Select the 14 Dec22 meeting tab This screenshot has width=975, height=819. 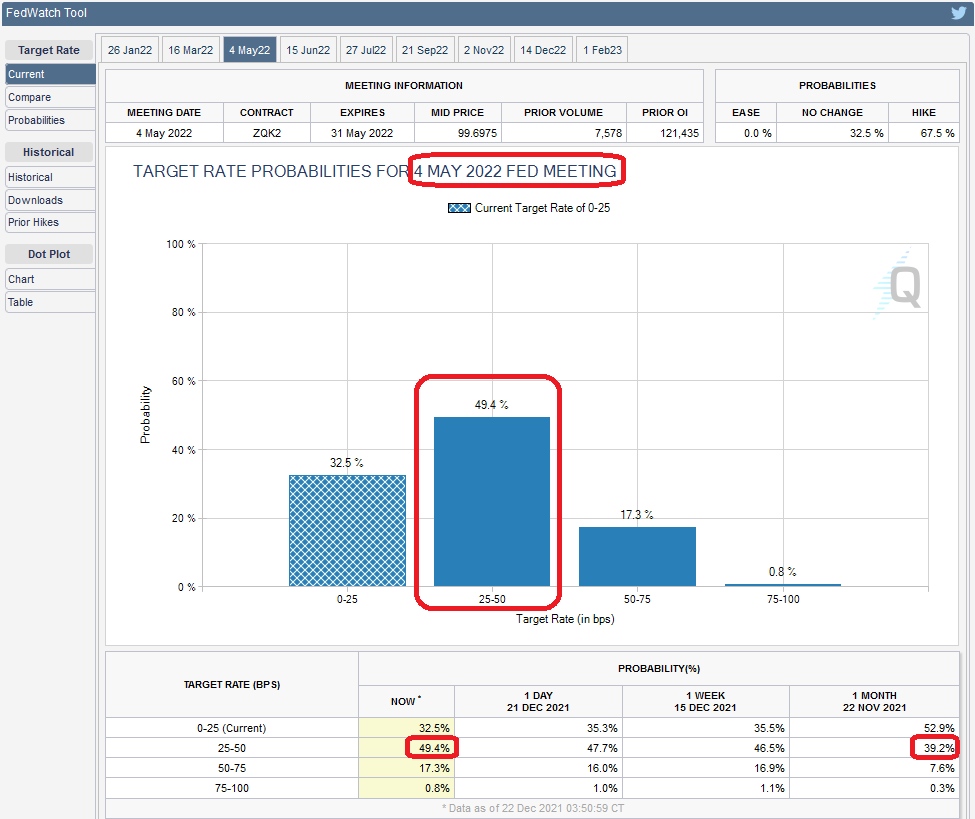coord(543,50)
